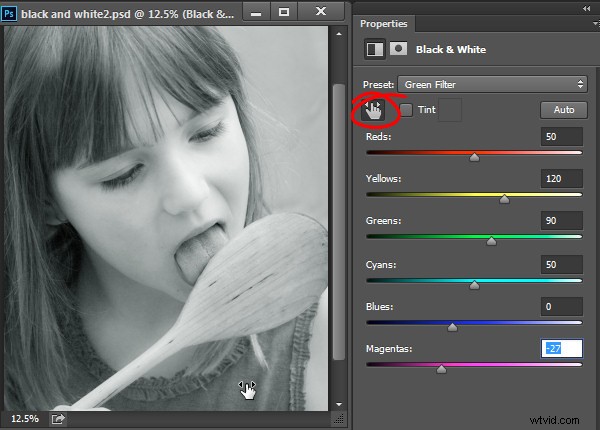Click the Magentas value input field
This screenshot has width=600, height=430.
(x=562, y=349)
